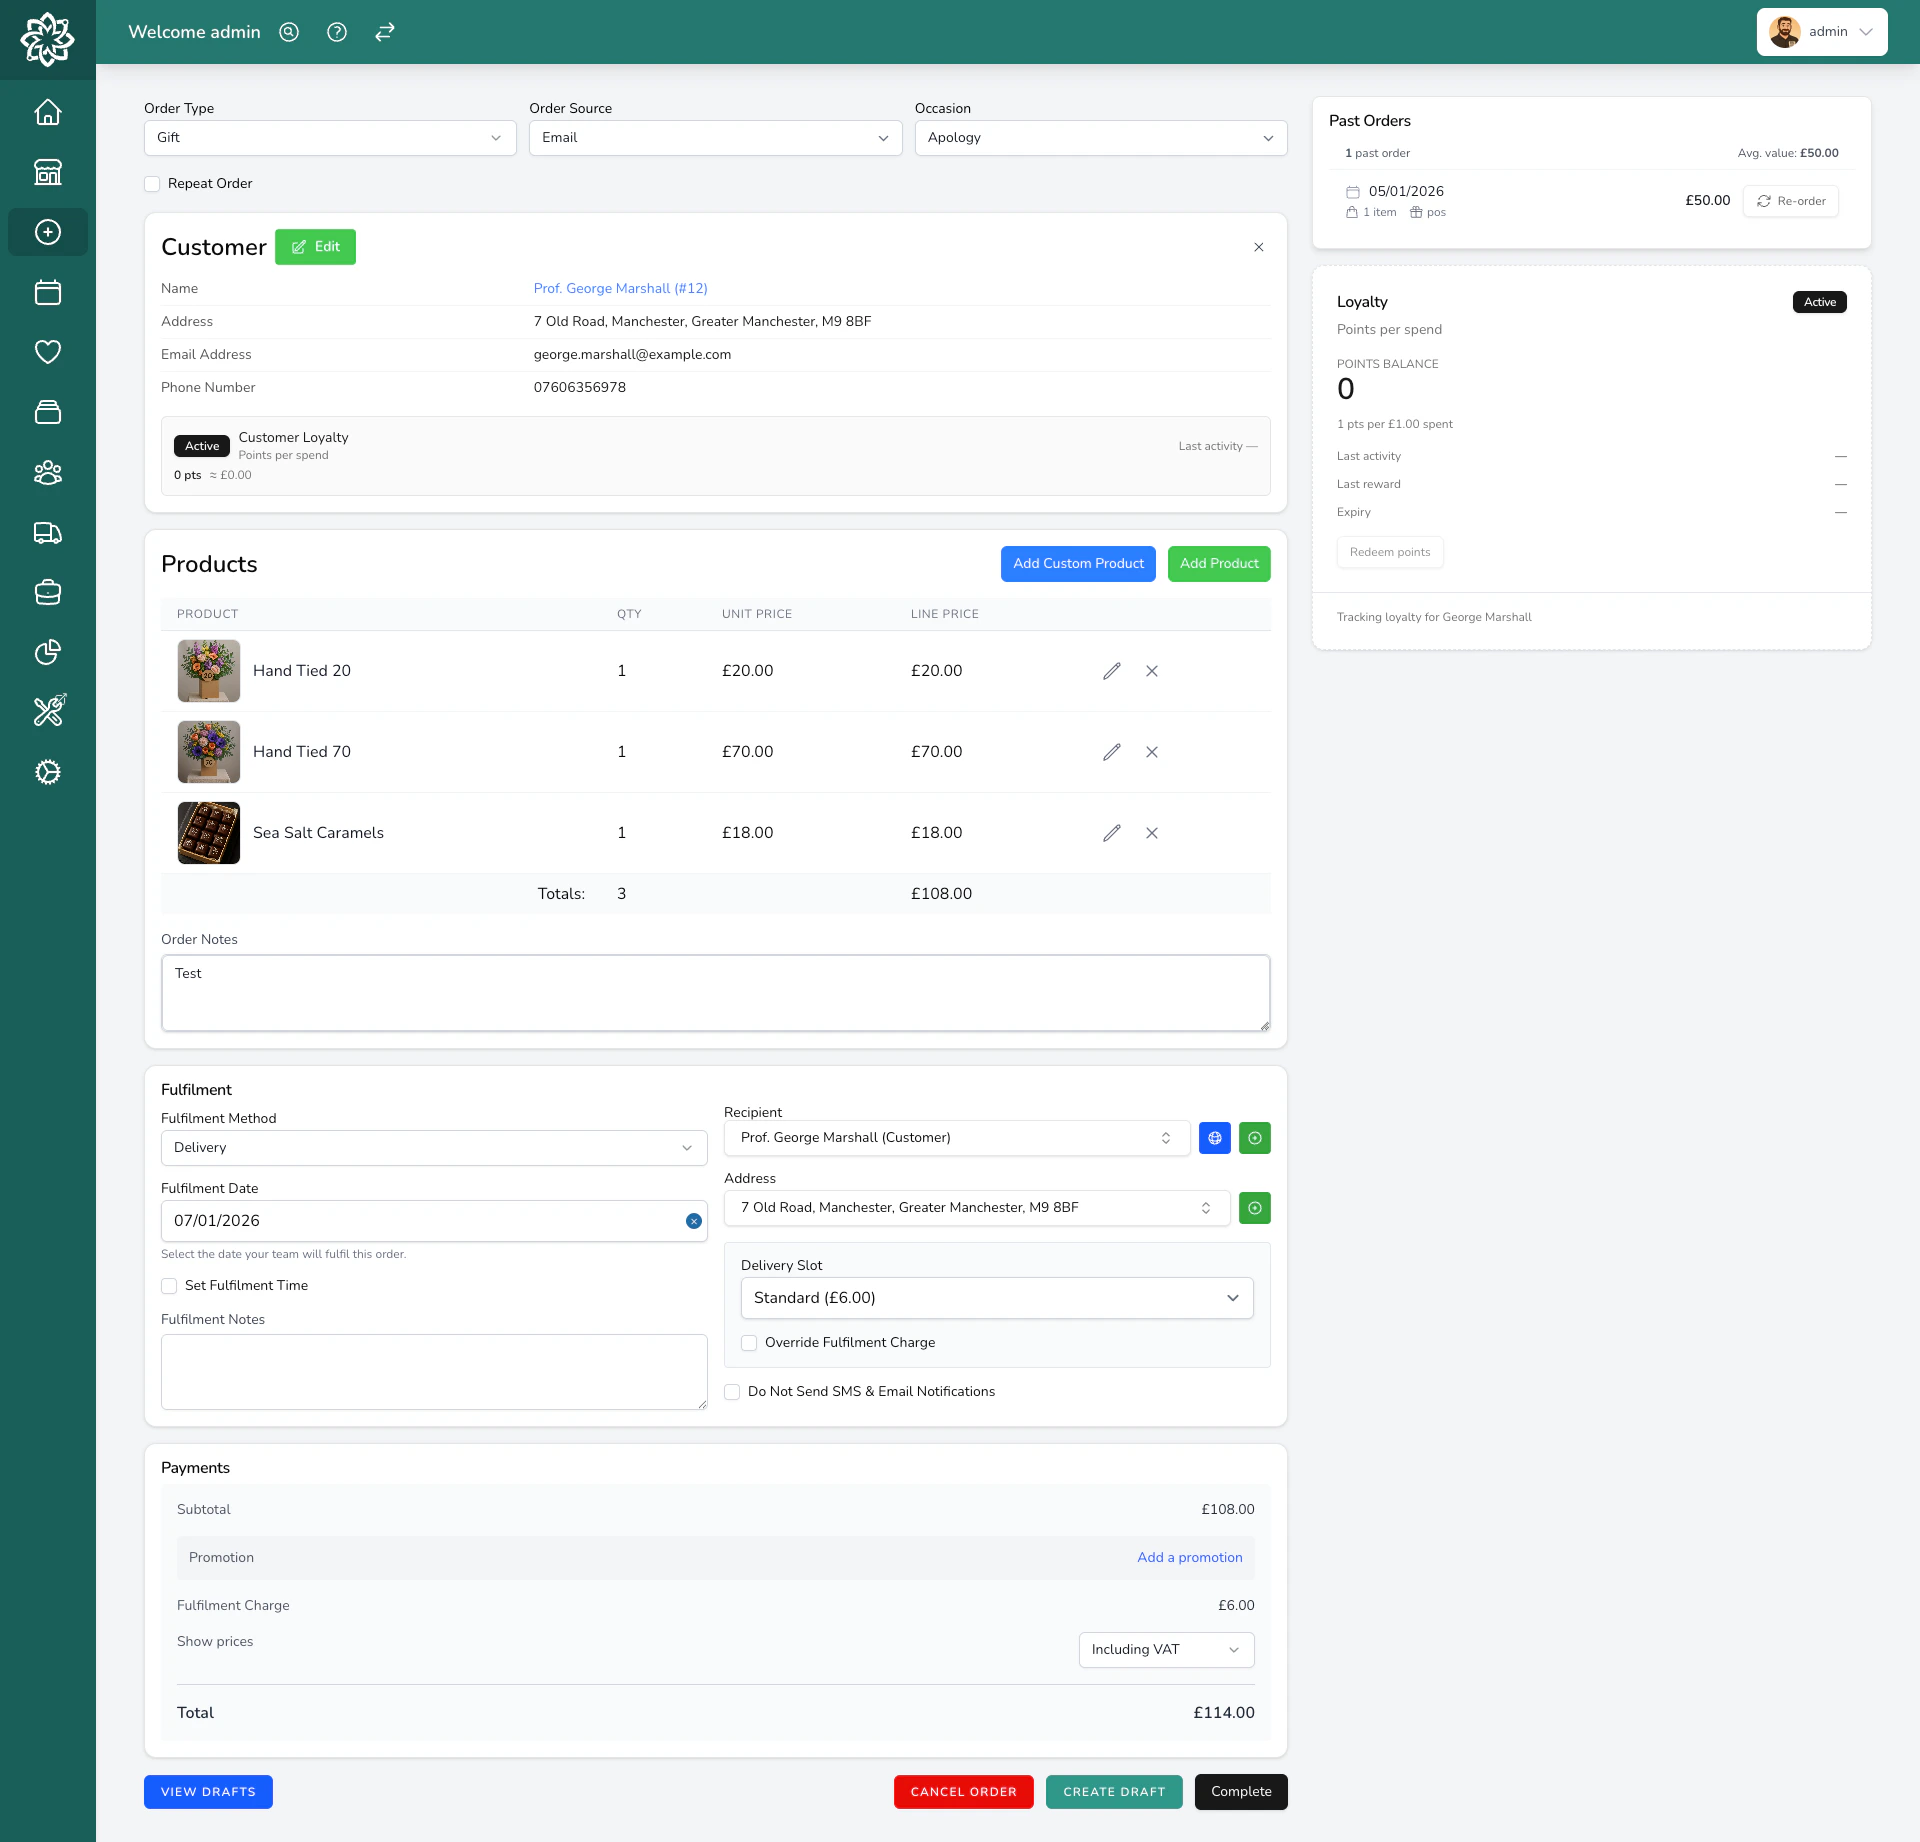Click the Add a promotion link

[x=1189, y=1558]
